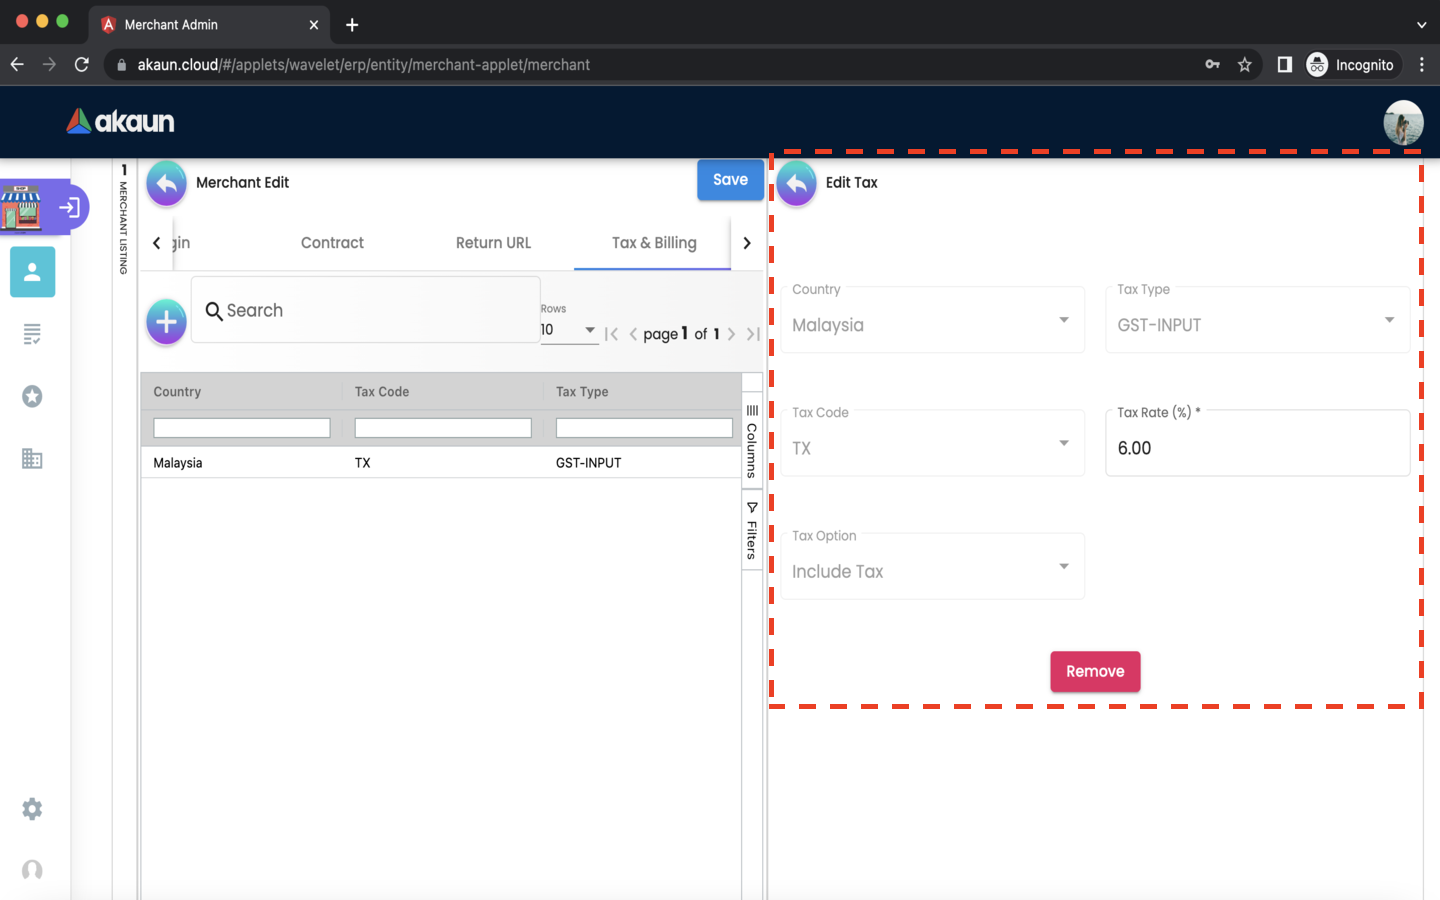
Task: Open the Rows per page dropdown
Action: [568, 330]
